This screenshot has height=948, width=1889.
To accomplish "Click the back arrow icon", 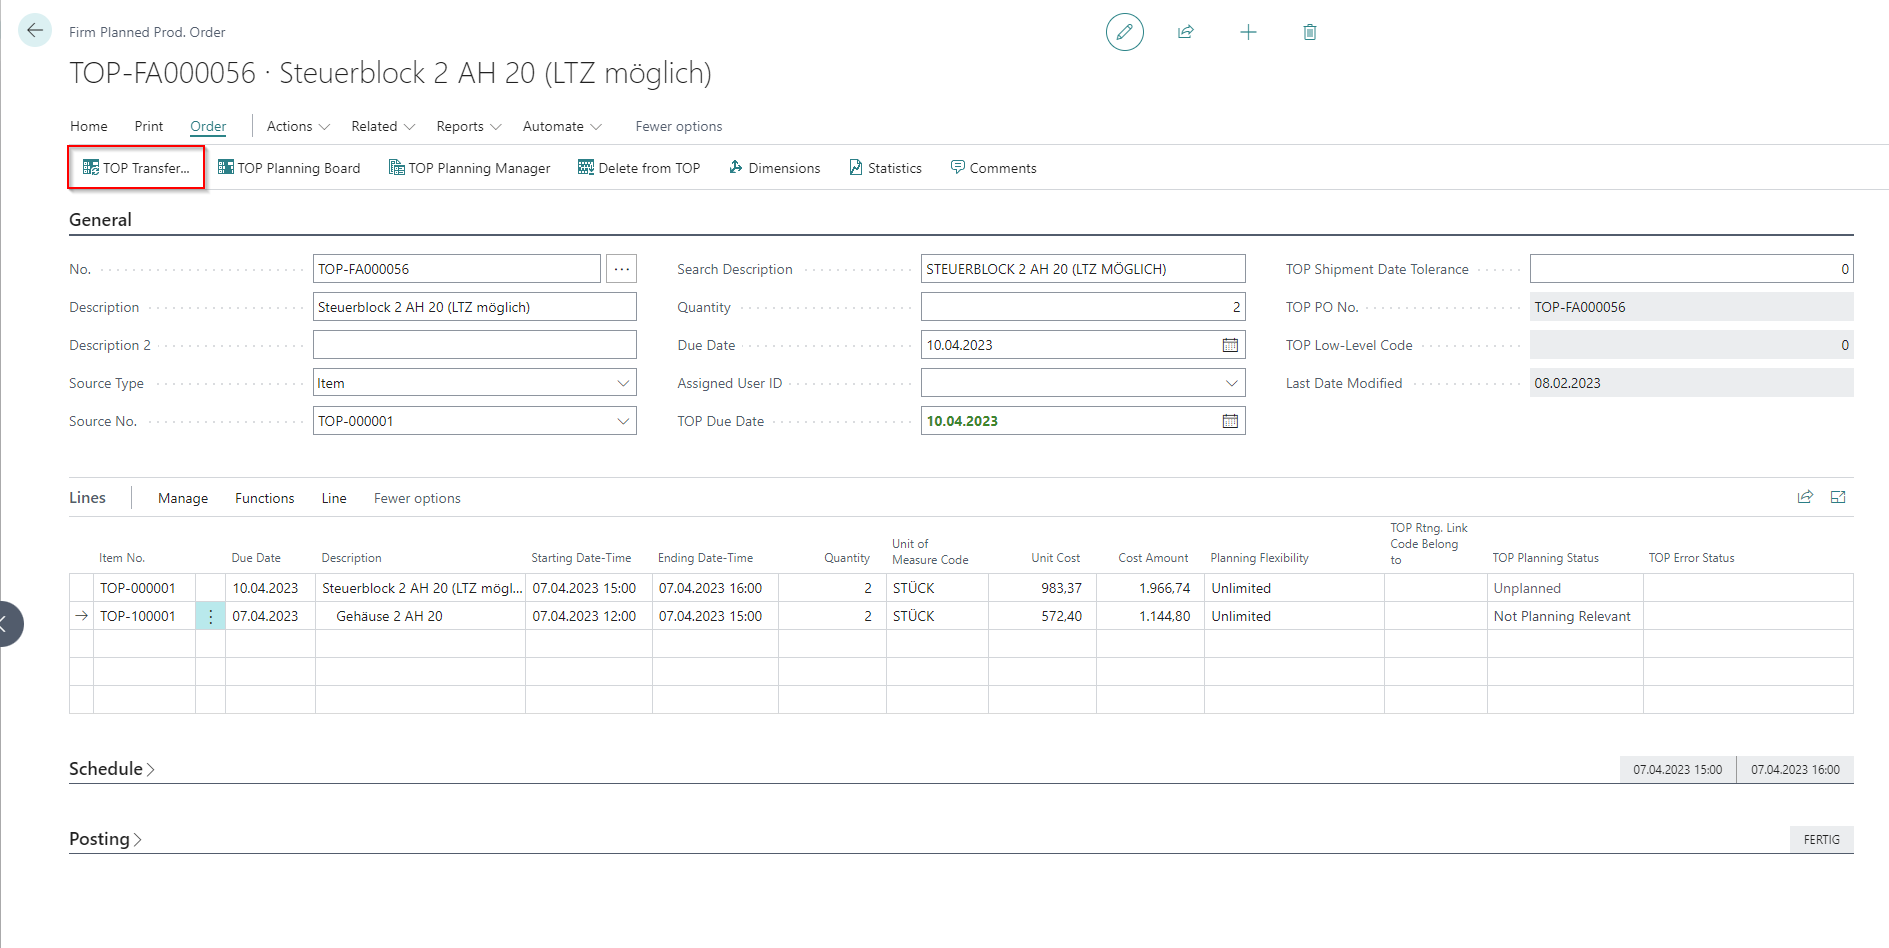I will click(35, 30).
